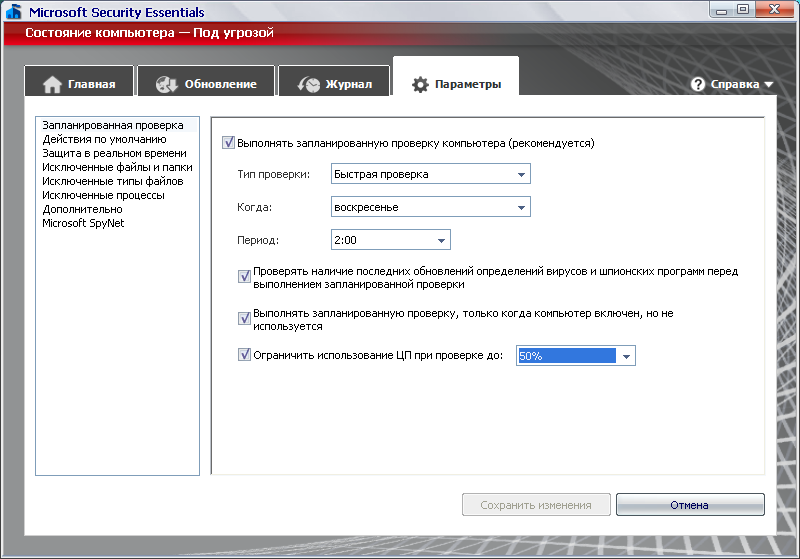Select Защита в реальном времени in sidebar
Image resolution: width=800 pixels, height=559 pixels.
coord(114,153)
